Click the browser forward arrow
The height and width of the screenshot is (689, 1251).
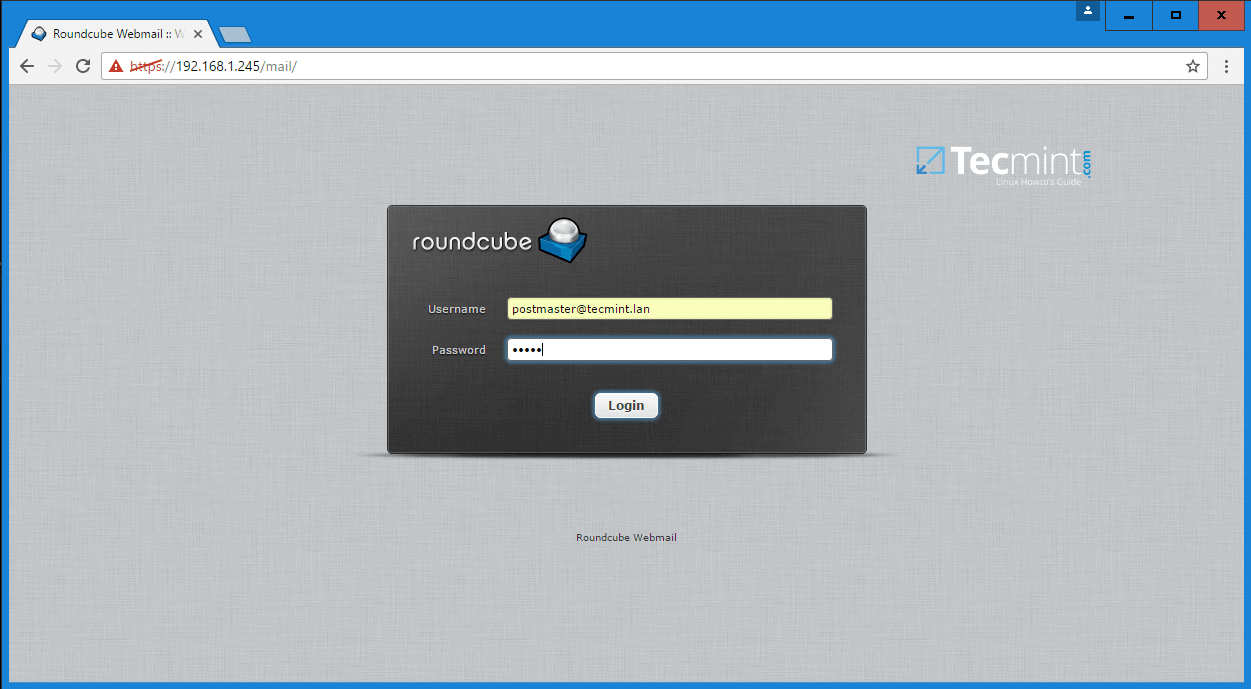click(54, 66)
